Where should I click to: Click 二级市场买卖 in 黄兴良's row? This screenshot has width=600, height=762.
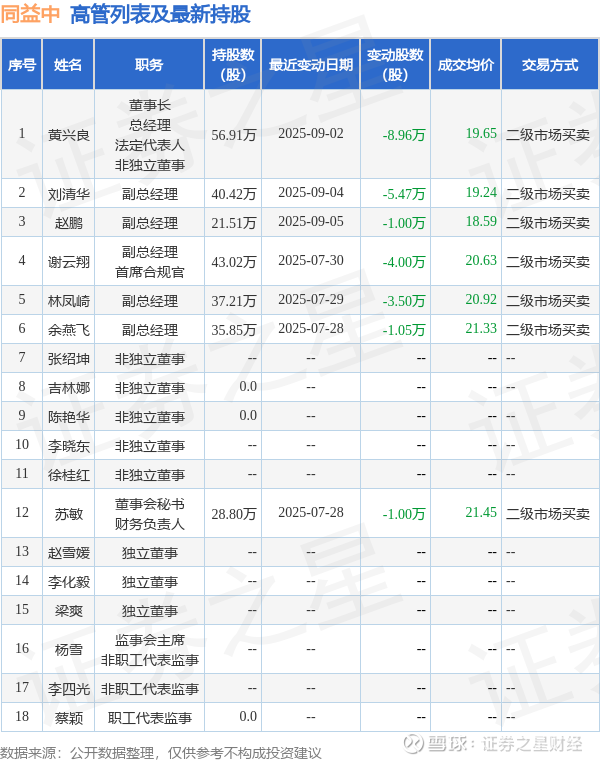(x=548, y=135)
